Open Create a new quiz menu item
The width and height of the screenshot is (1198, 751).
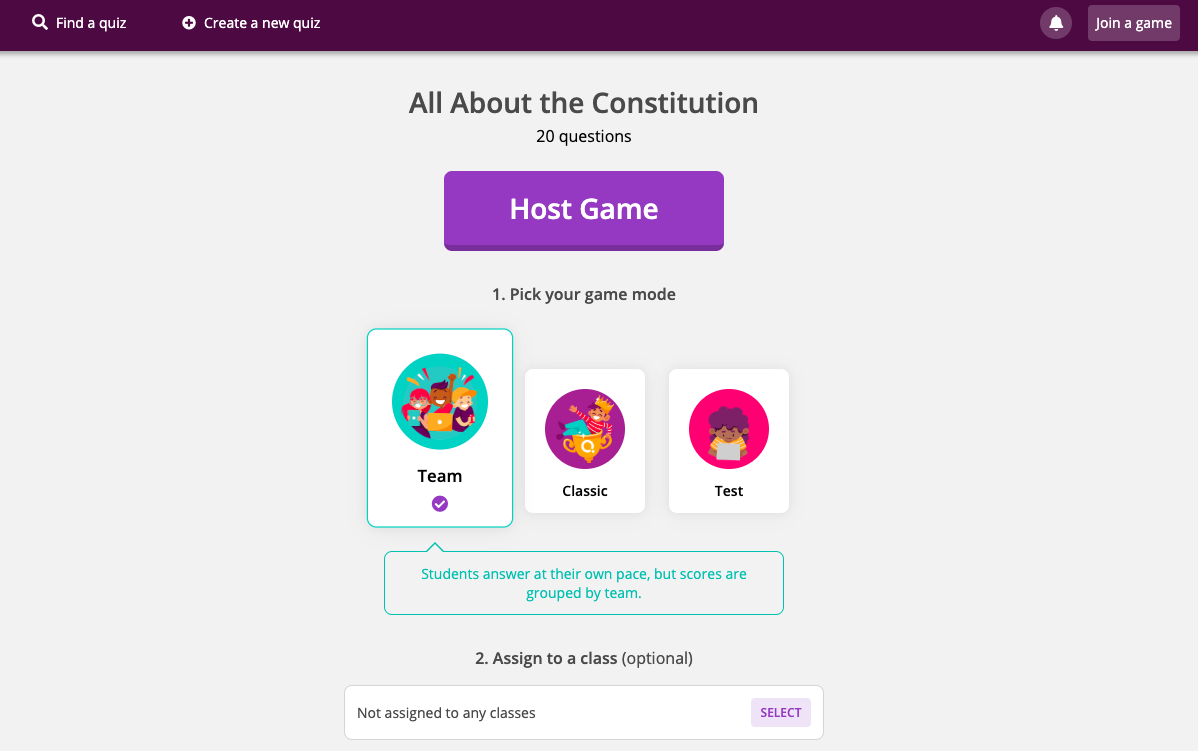[x=251, y=23]
